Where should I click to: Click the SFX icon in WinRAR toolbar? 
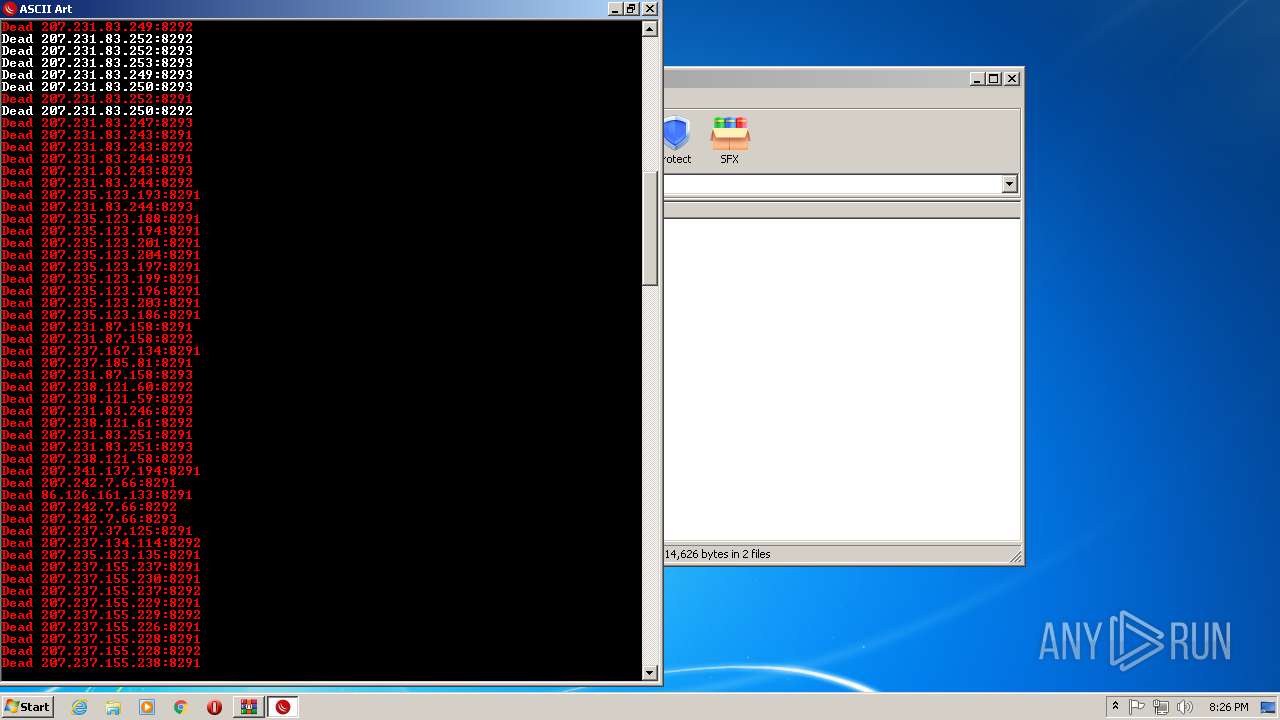(x=730, y=140)
